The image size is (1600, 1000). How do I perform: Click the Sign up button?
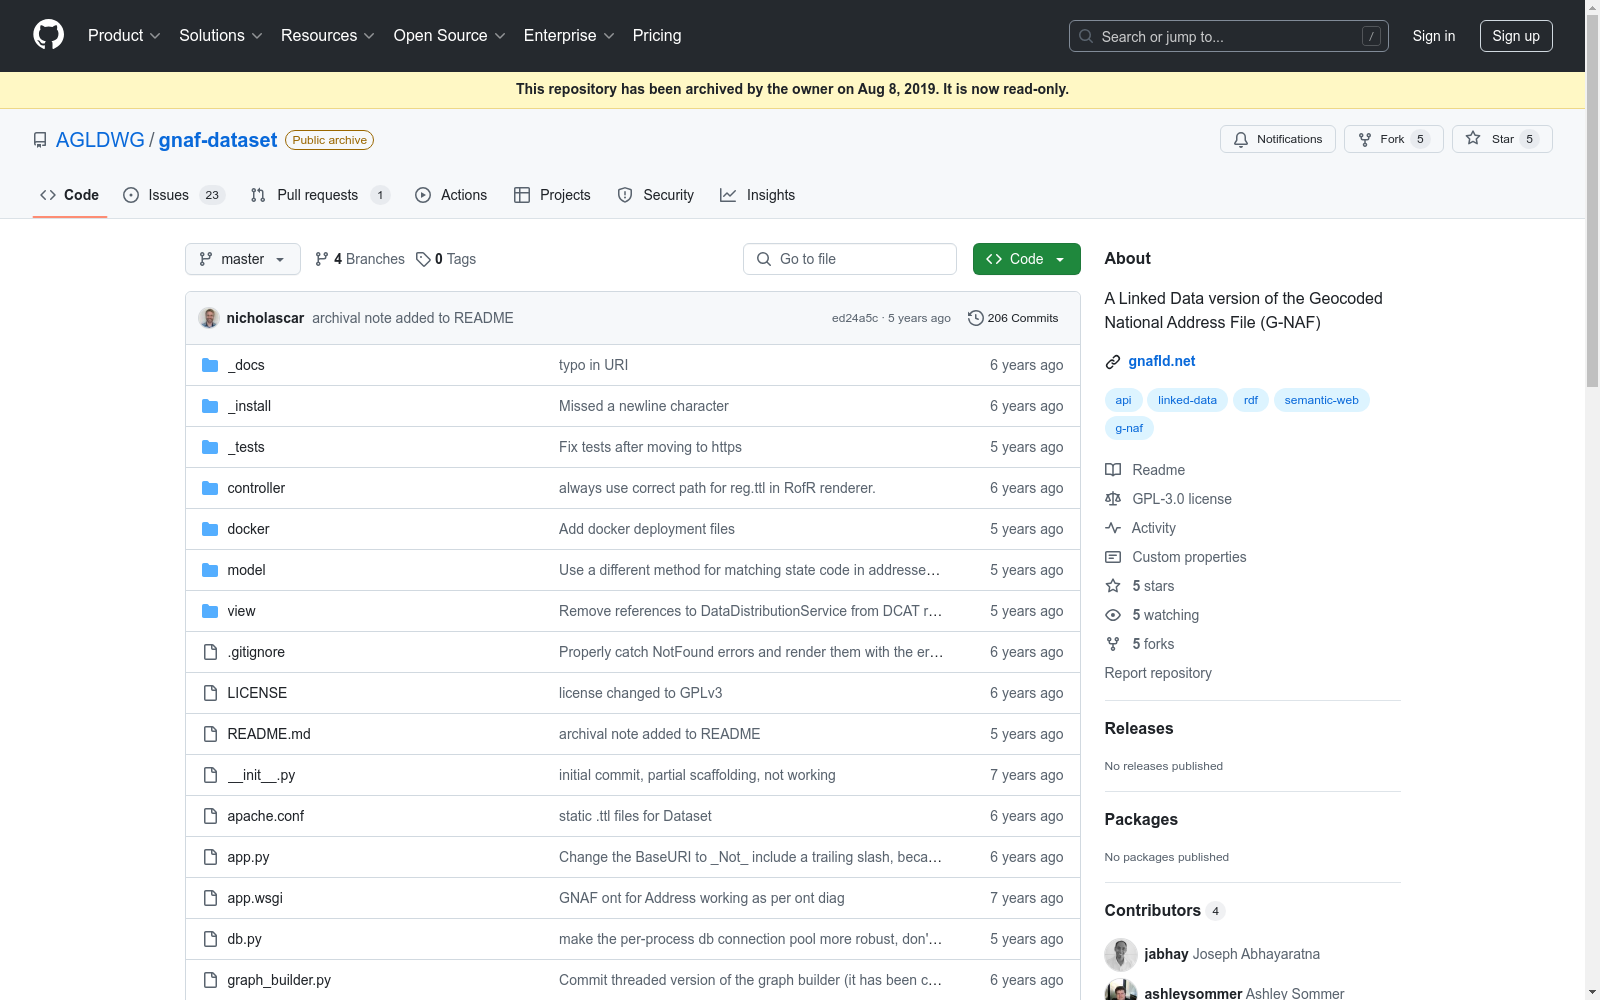1516,36
